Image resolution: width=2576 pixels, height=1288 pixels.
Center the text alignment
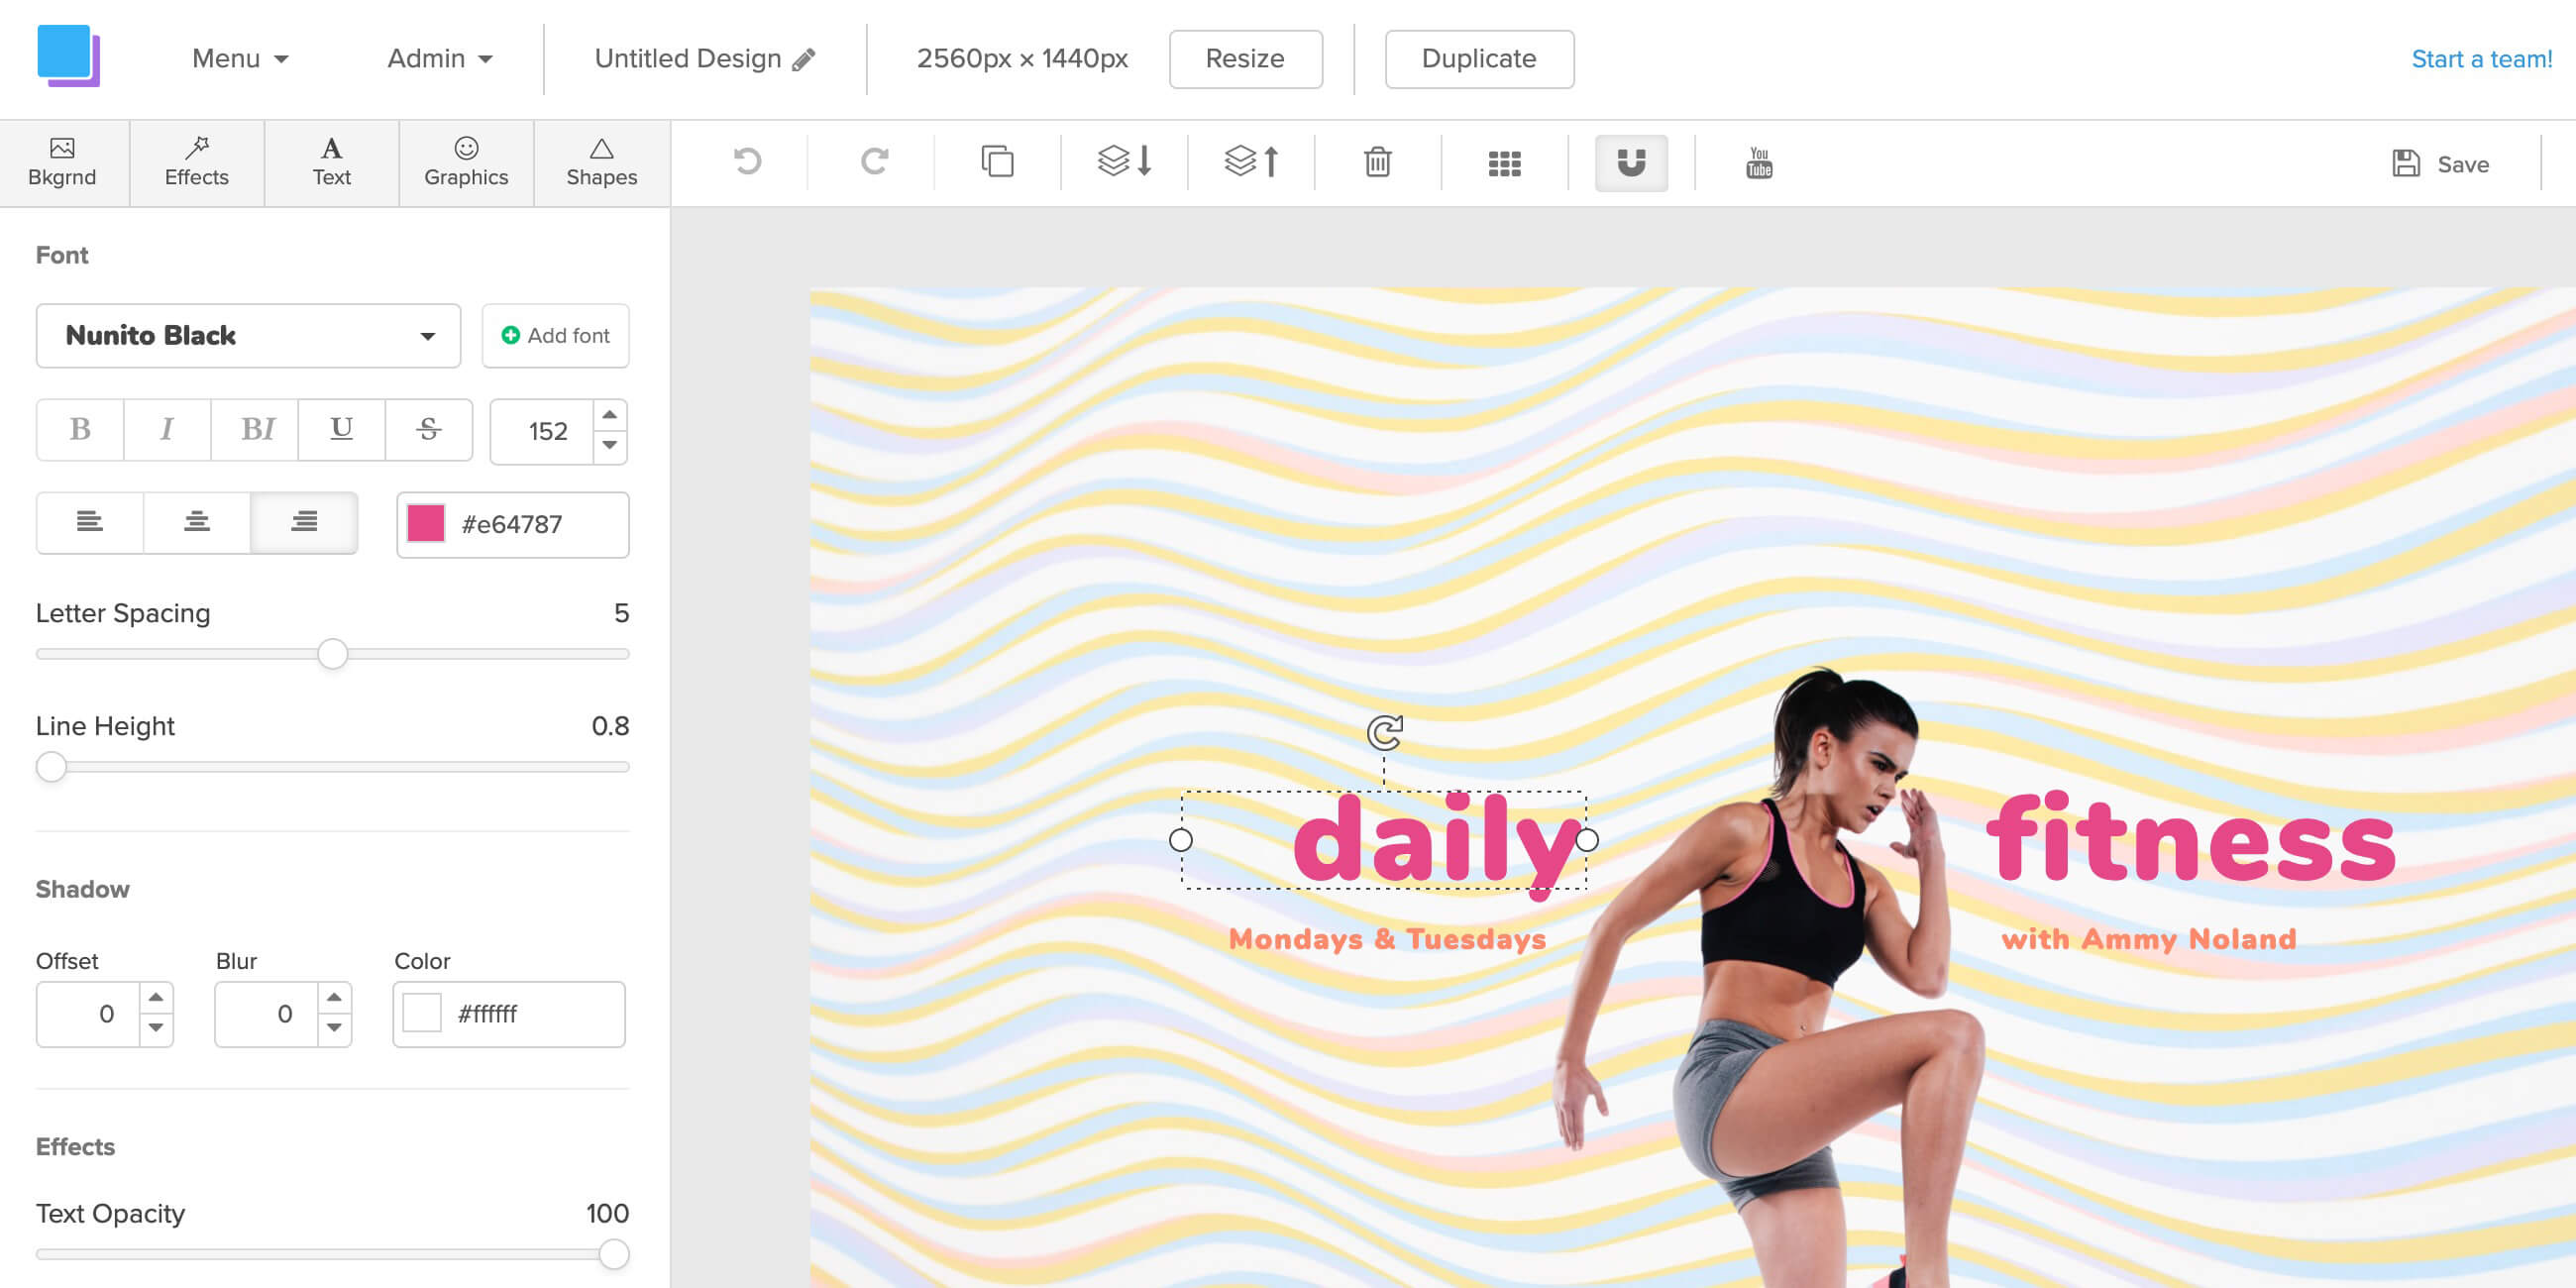[197, 522]
